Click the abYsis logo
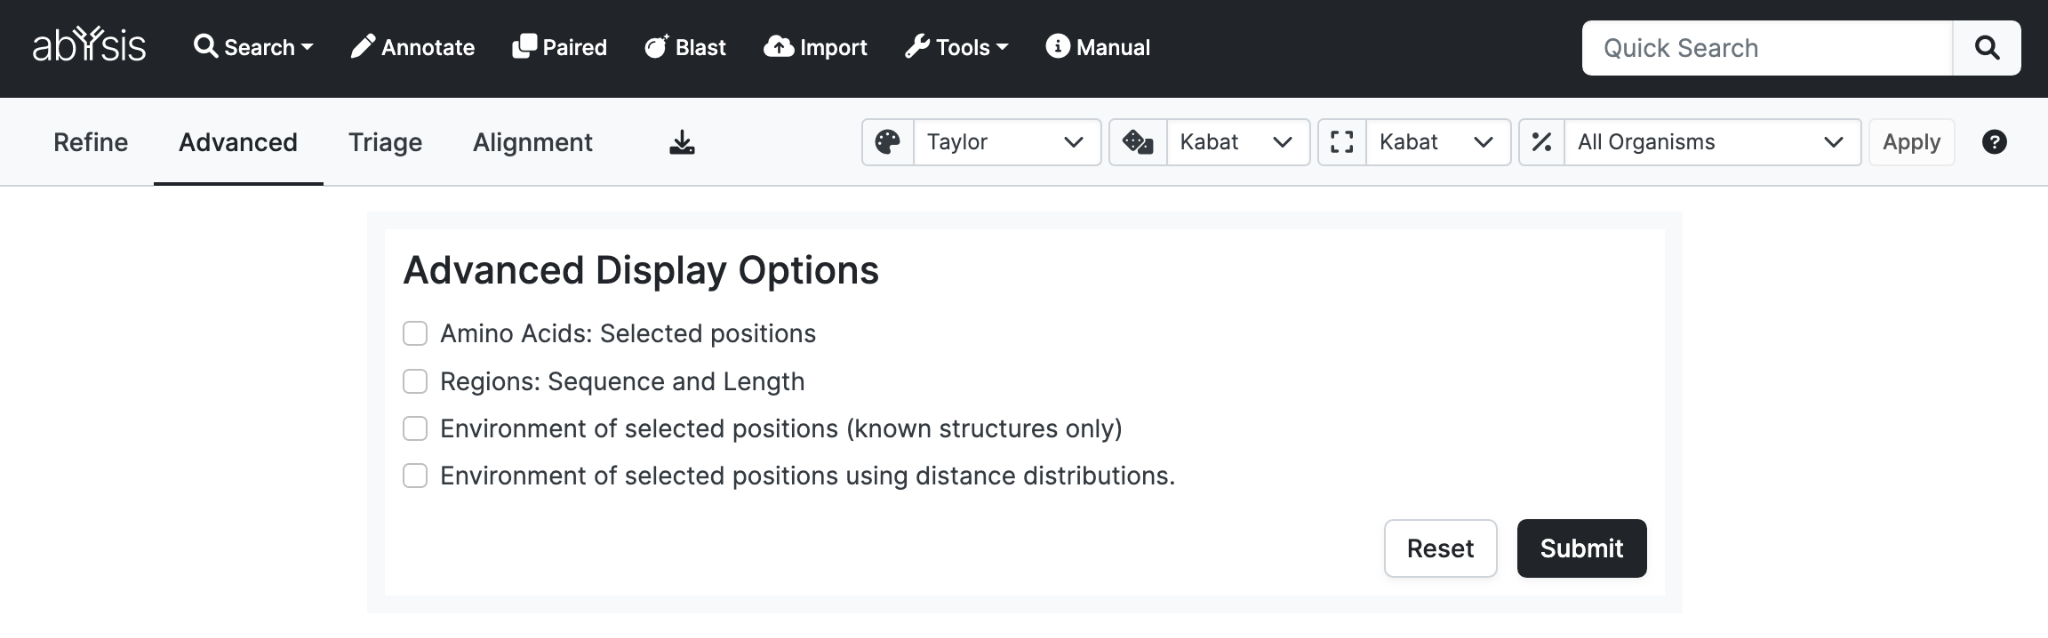Image resolution: width=2048 pixels, height=638 pixels. click(x=89, y=46)
